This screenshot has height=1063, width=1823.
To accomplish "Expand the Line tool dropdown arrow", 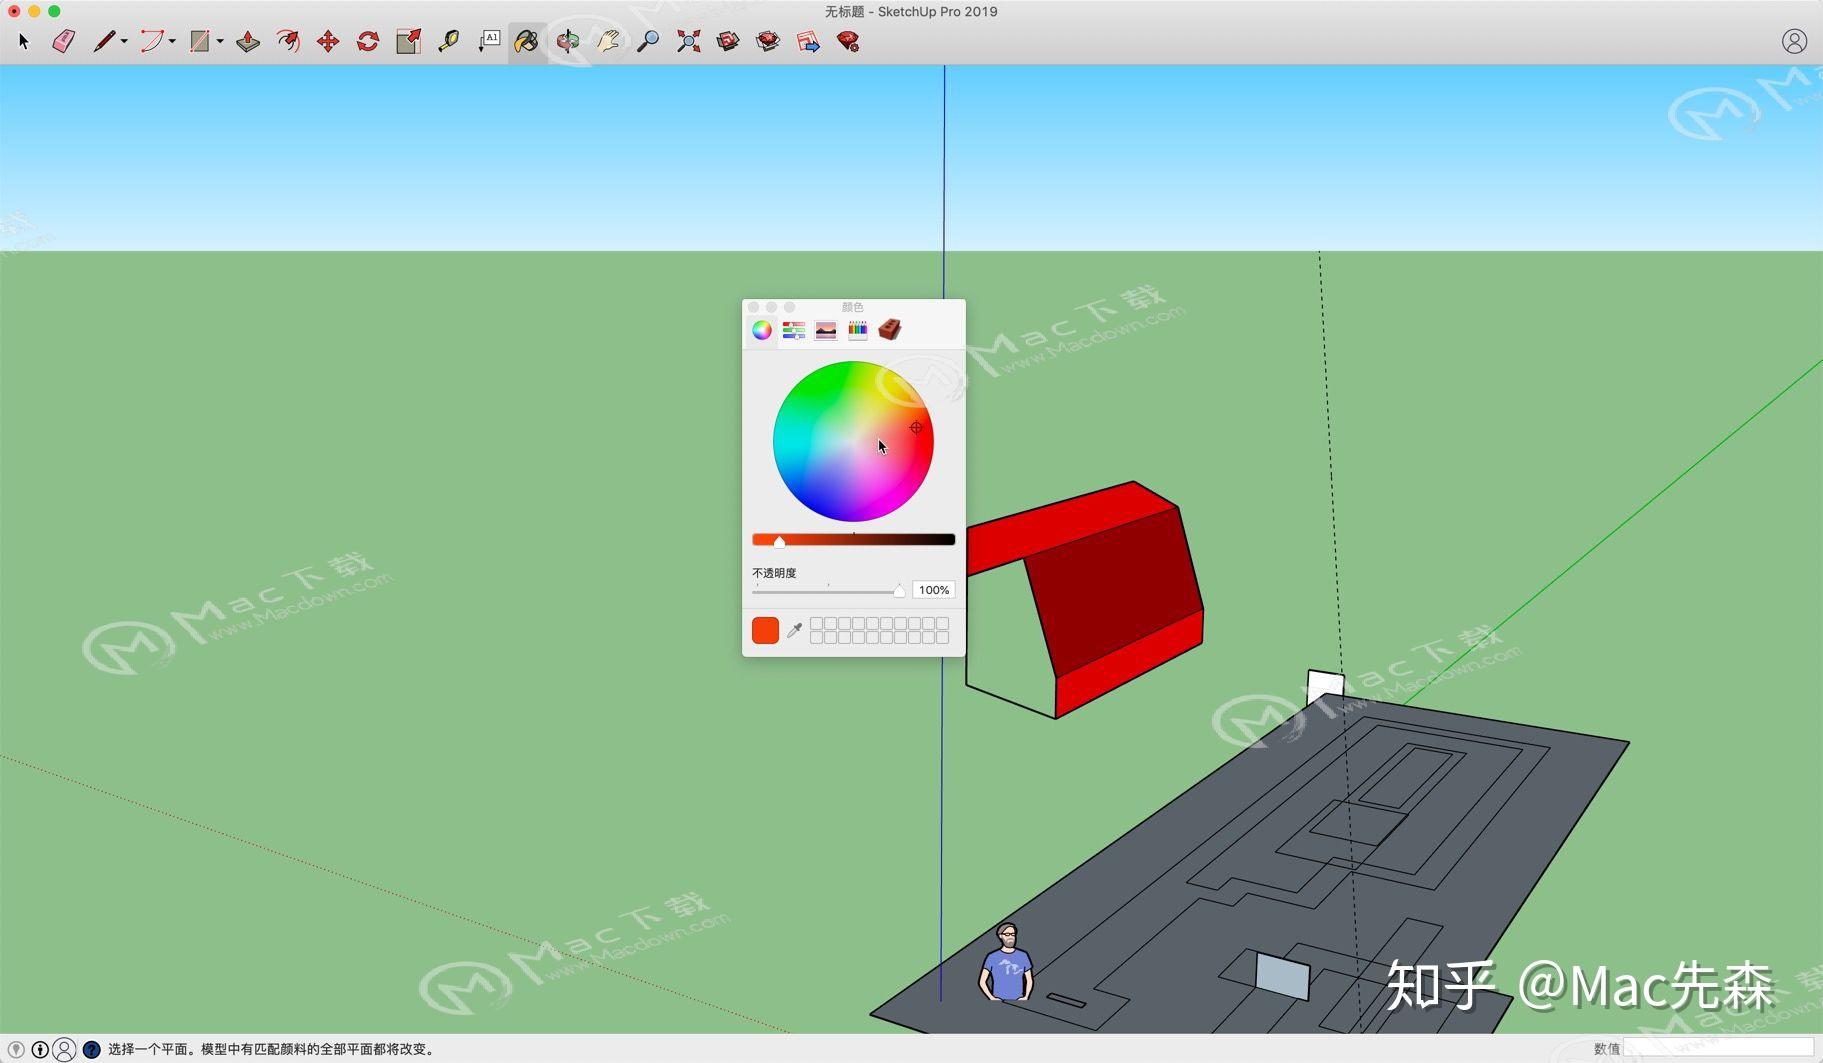I will 124,42.
